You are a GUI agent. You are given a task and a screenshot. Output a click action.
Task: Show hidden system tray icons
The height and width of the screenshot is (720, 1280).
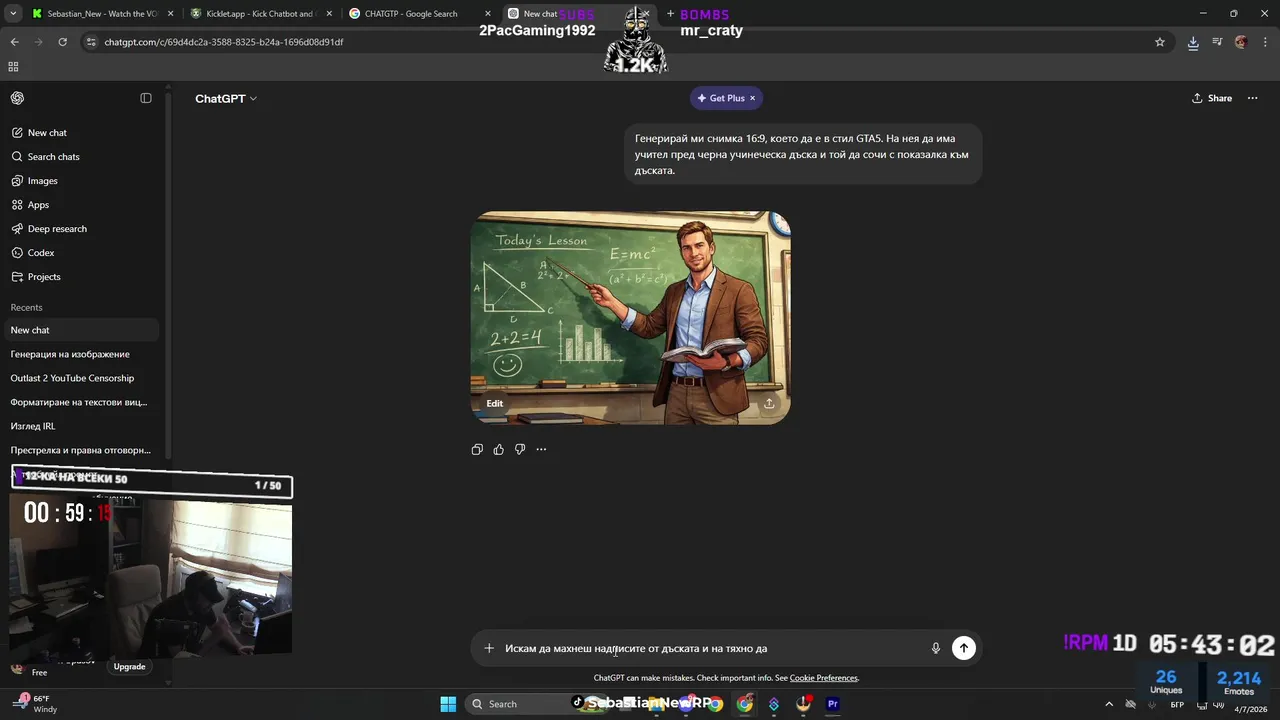(x=1109, y=704)
